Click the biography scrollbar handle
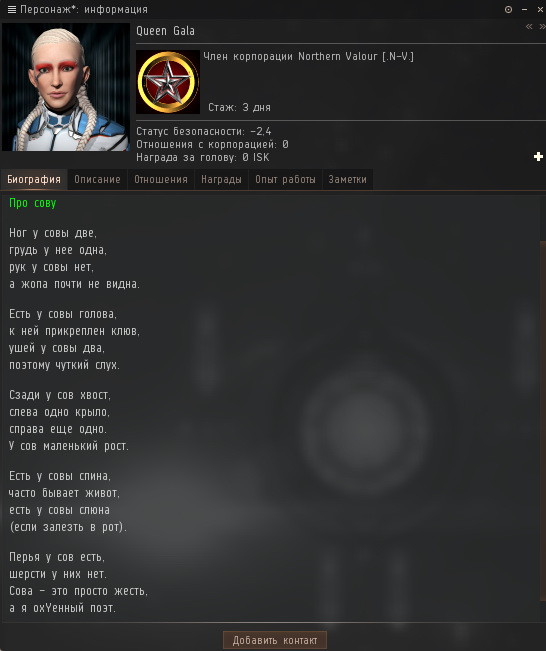 point(543,421)
